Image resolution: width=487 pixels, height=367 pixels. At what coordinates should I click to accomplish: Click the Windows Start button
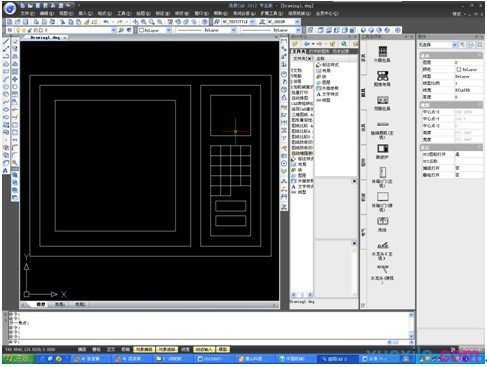18,359
